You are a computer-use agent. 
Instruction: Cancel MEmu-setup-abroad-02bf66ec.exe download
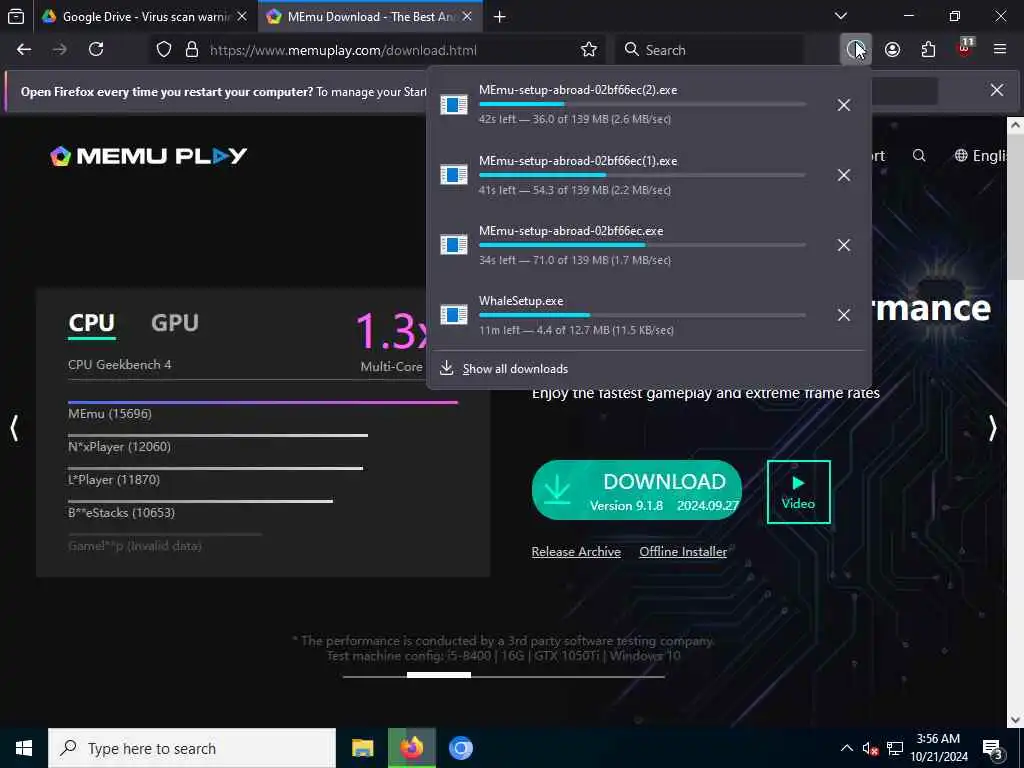click(844, 245)
